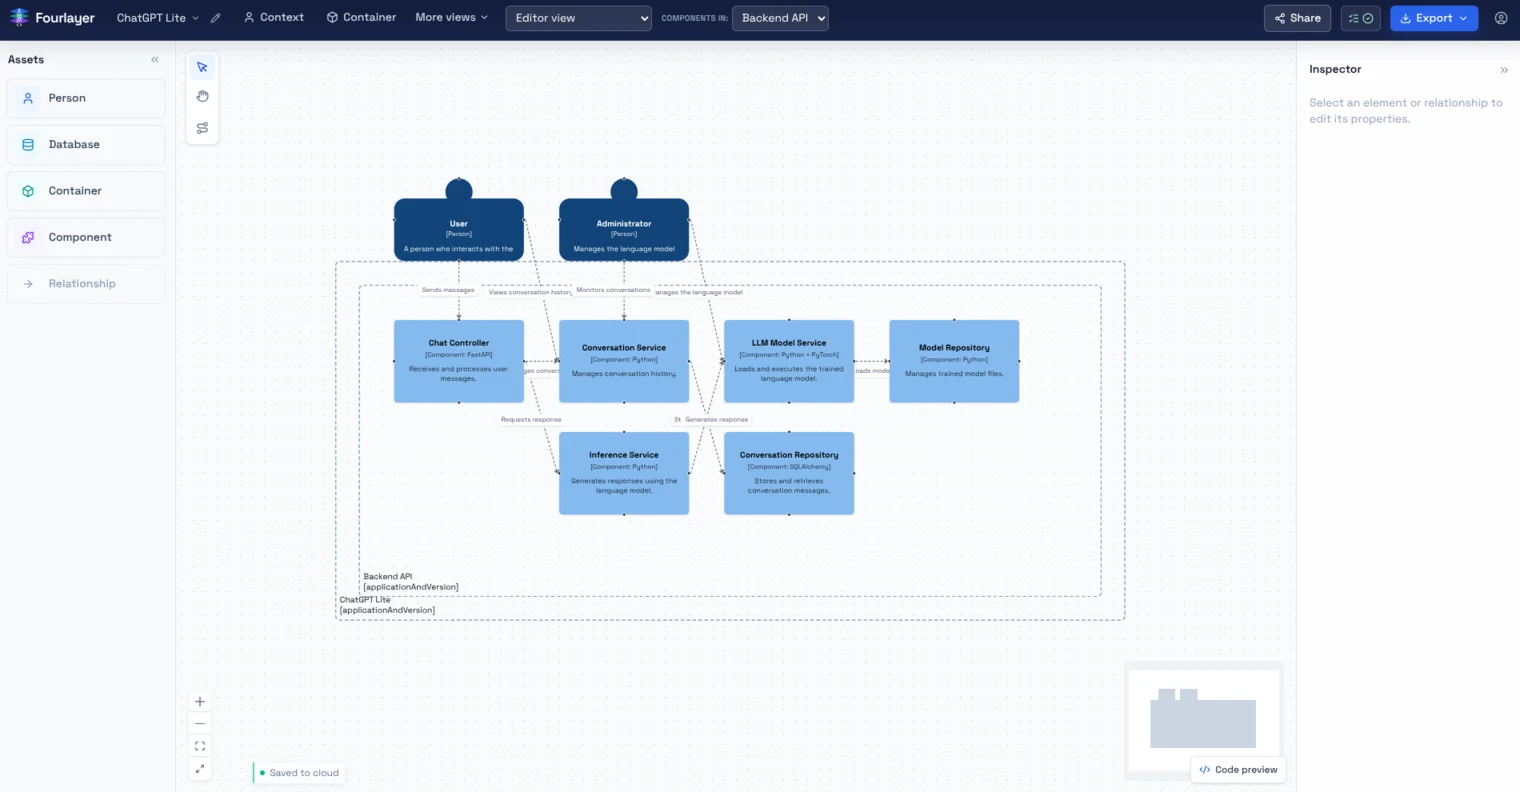Pick the Database asset
Image resolution: width=1520 pixels, height=792 pixels.
tap(86, 145)
